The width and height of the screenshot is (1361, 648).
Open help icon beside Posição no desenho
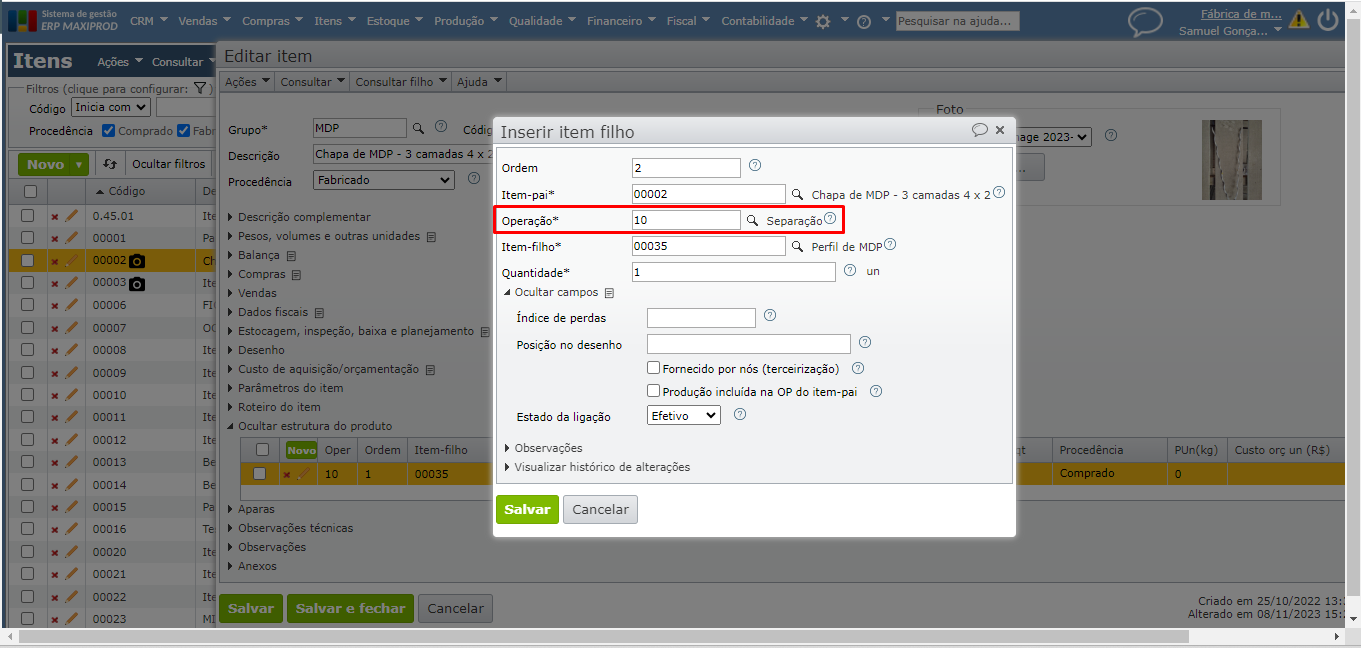(865, 343)
